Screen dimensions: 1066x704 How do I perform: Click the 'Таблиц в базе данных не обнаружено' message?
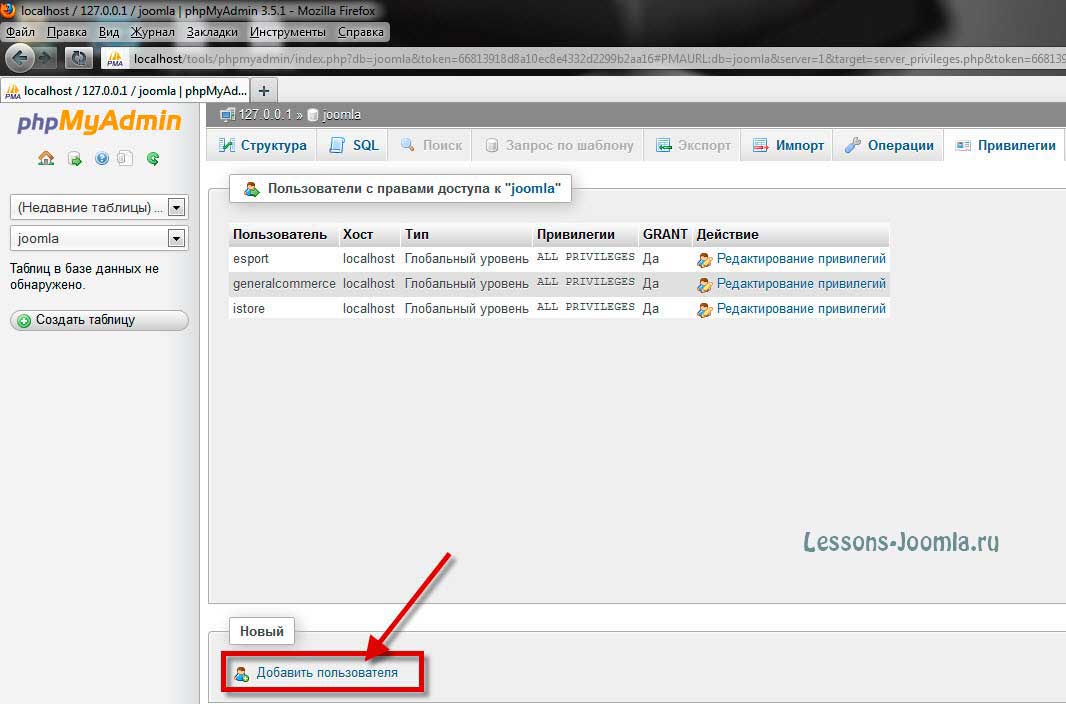pos(84,277)
